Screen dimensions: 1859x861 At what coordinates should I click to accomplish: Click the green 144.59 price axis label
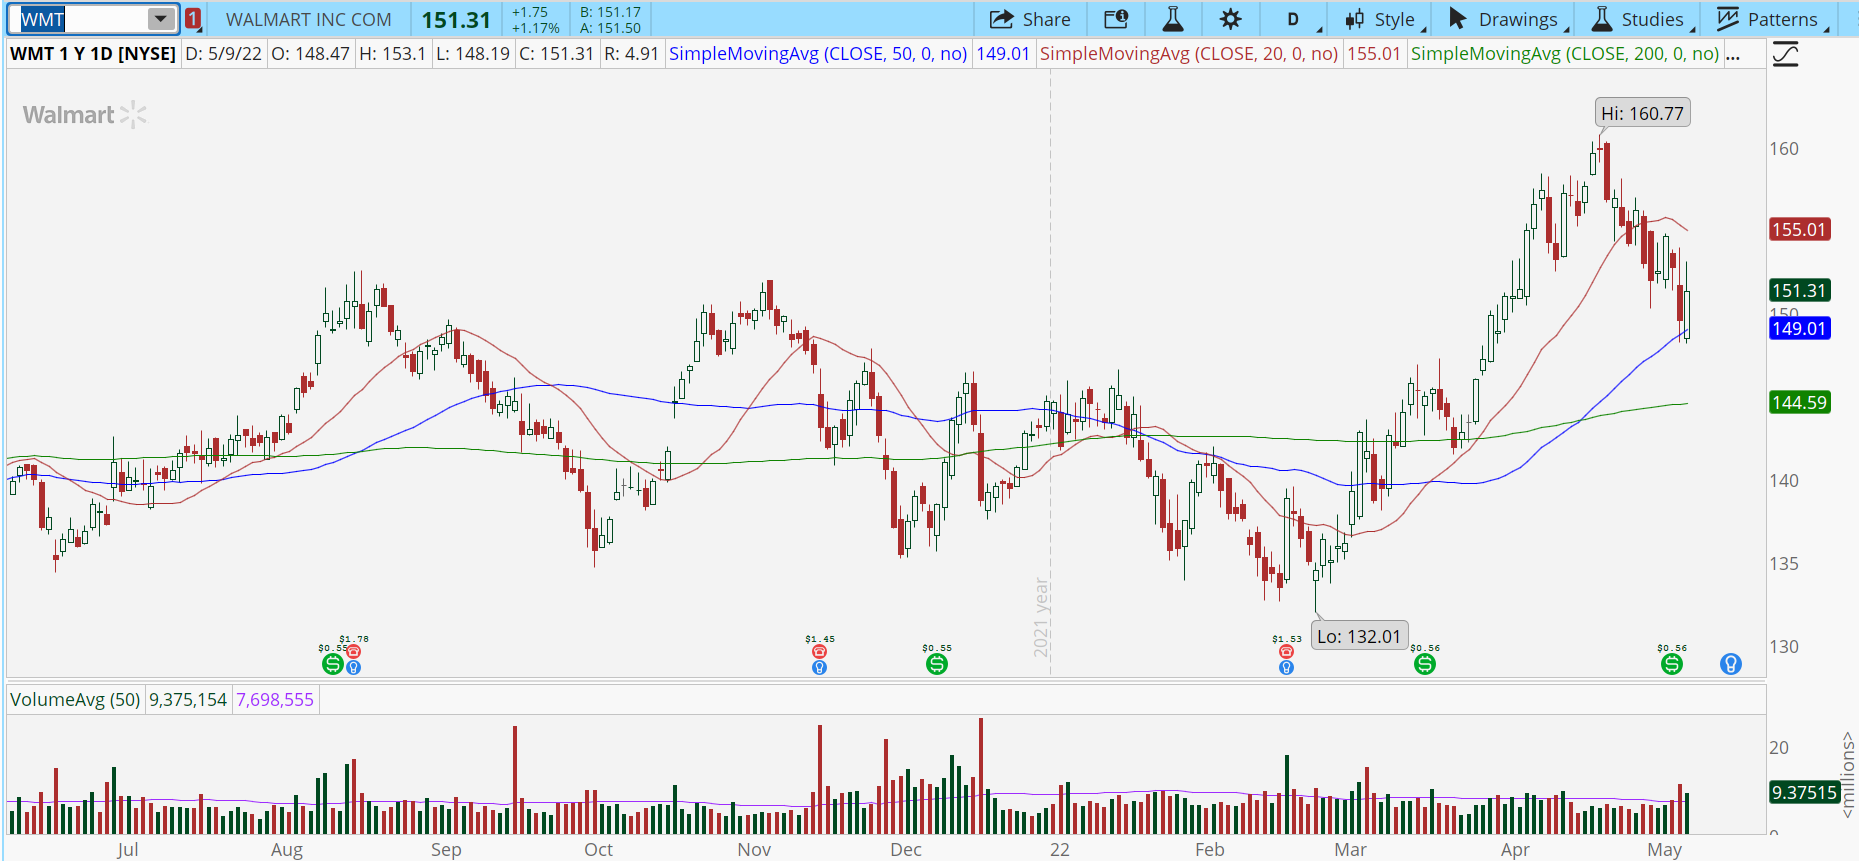[1799, 403]
